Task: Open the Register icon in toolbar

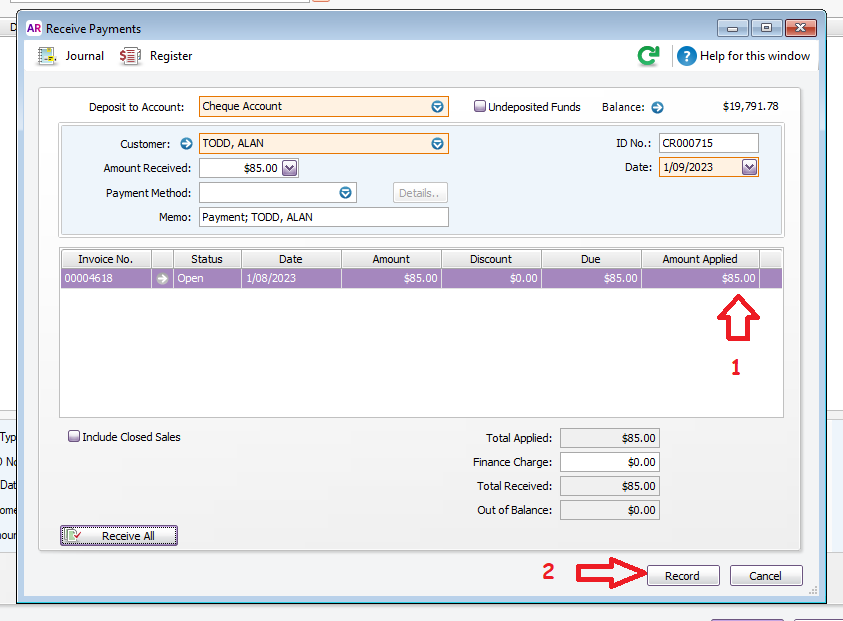Action: point(130,56)
